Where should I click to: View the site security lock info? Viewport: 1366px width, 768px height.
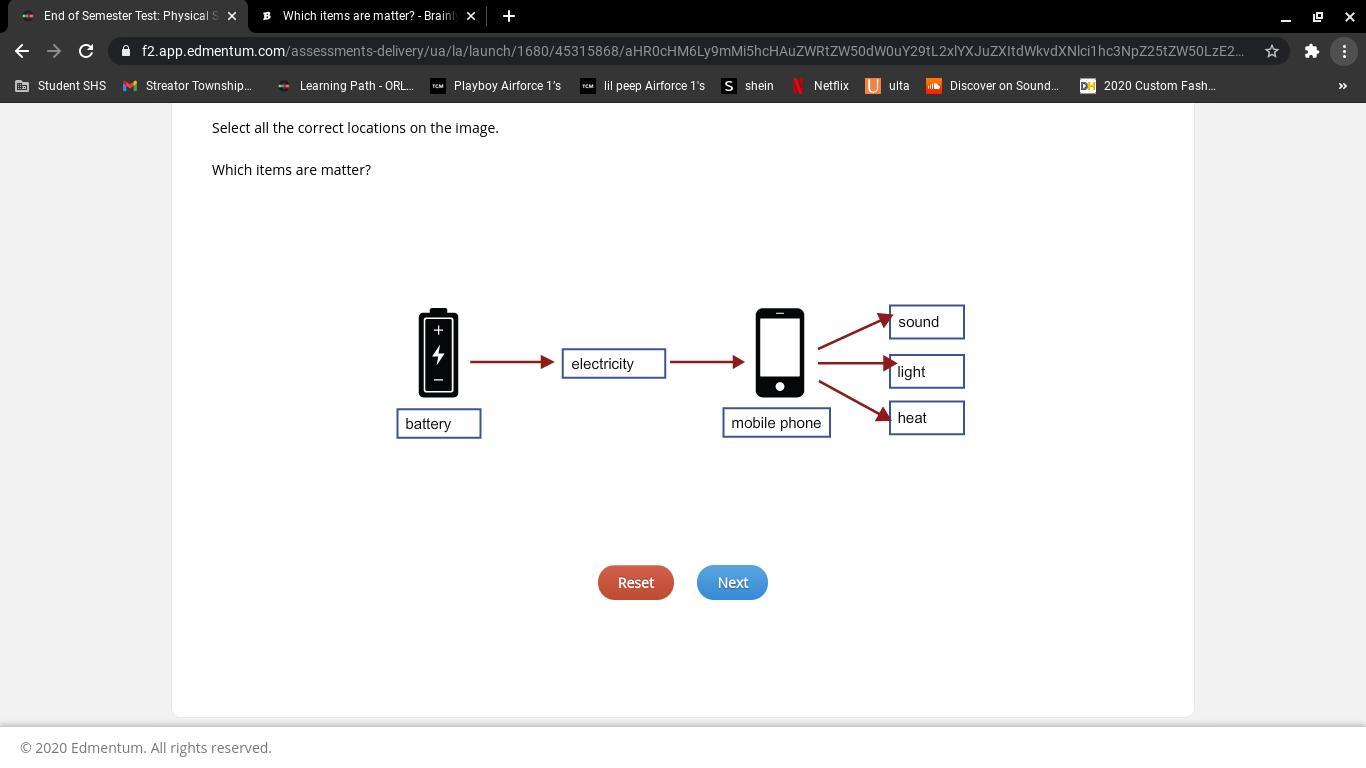(x=126, y=51)
